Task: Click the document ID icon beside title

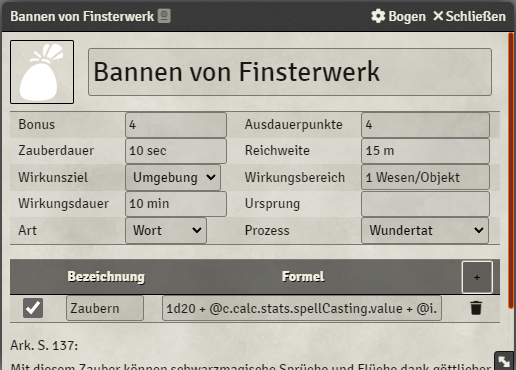Action: (x=164, y=16)
